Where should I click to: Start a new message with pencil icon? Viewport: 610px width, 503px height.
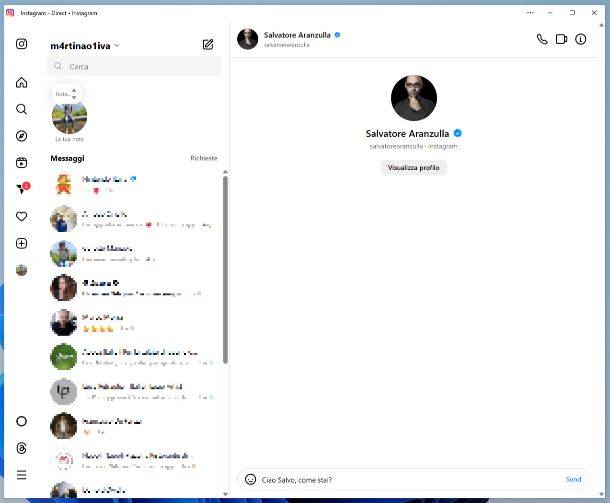point(208,44)
